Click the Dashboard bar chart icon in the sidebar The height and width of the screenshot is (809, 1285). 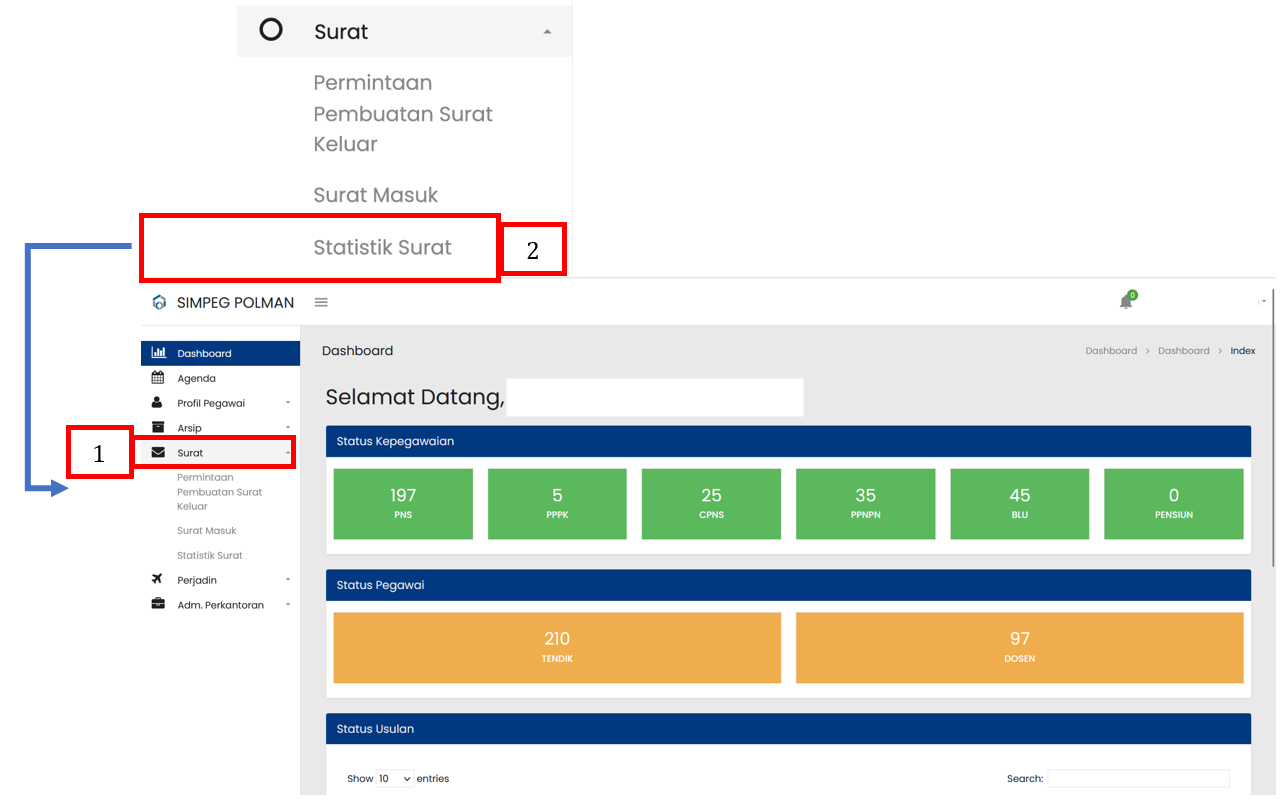(x=158, y=353)
